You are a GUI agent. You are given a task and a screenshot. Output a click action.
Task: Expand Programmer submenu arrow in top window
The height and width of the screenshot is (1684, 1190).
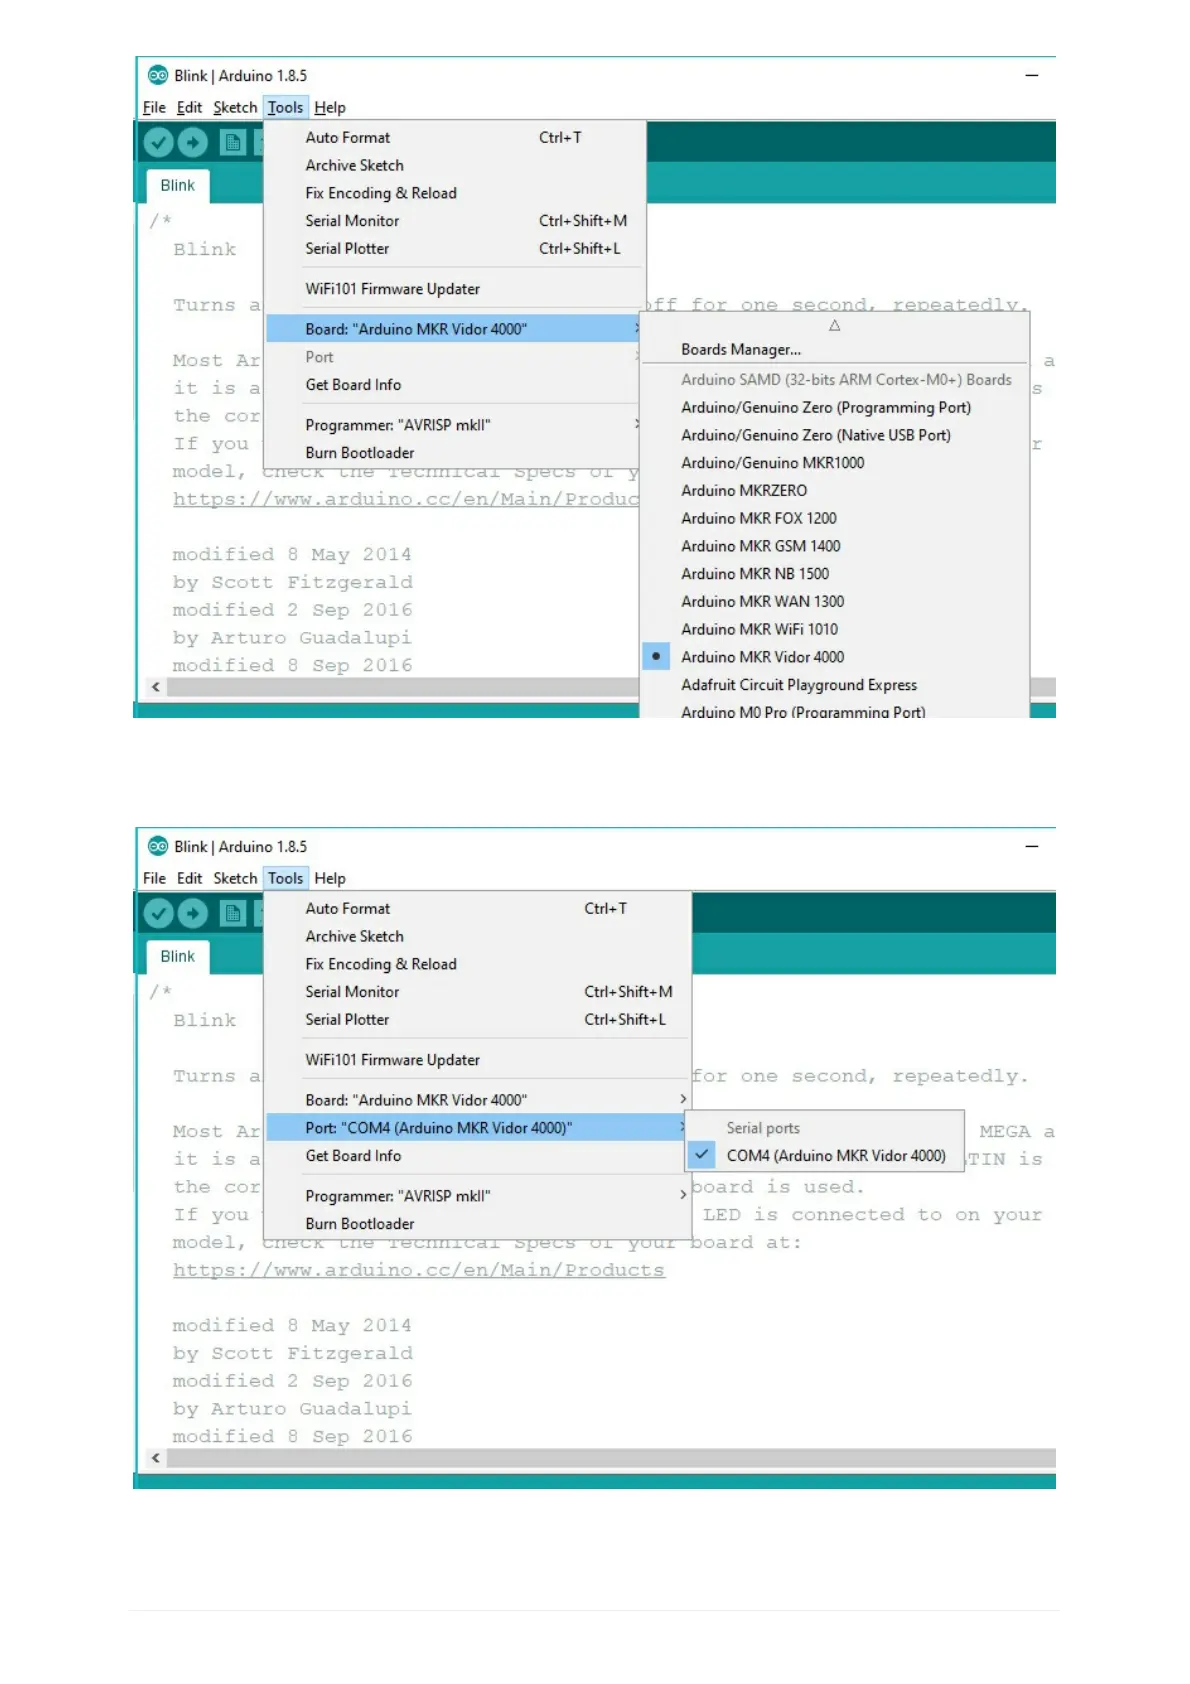pos(636,424)
